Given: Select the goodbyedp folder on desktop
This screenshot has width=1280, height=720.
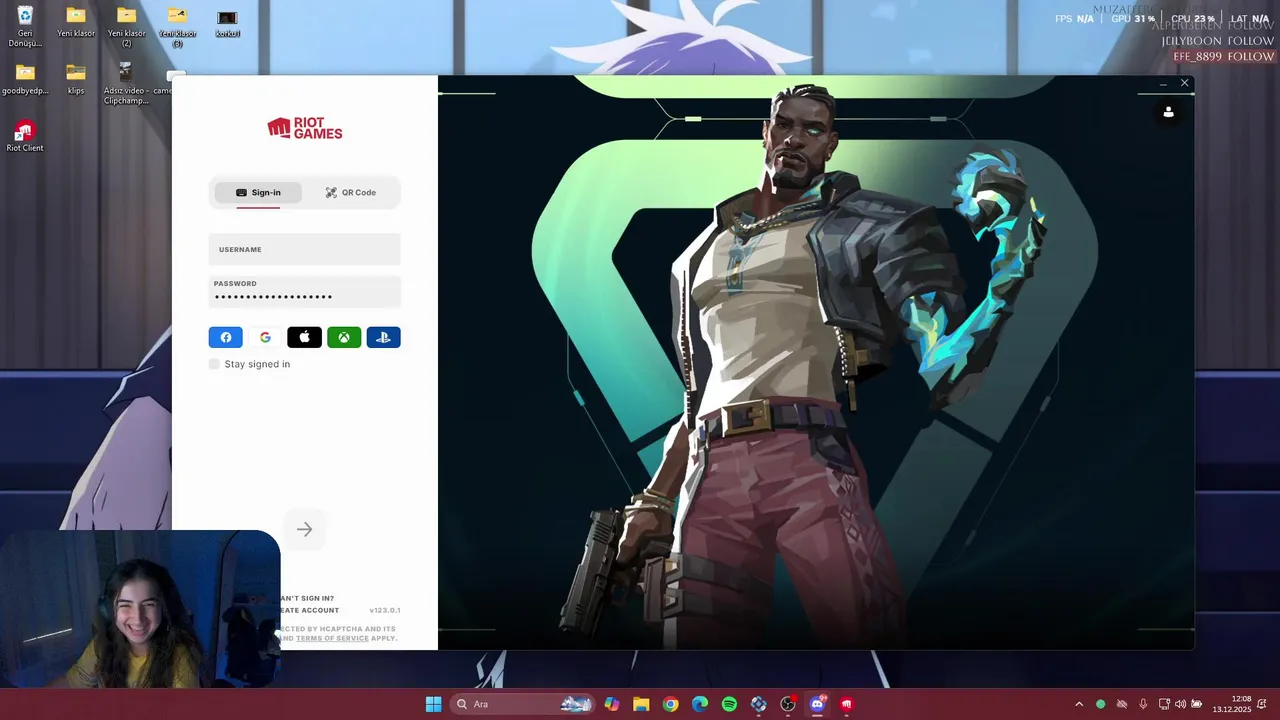Looking at the screenshot, I should [25, 80].
